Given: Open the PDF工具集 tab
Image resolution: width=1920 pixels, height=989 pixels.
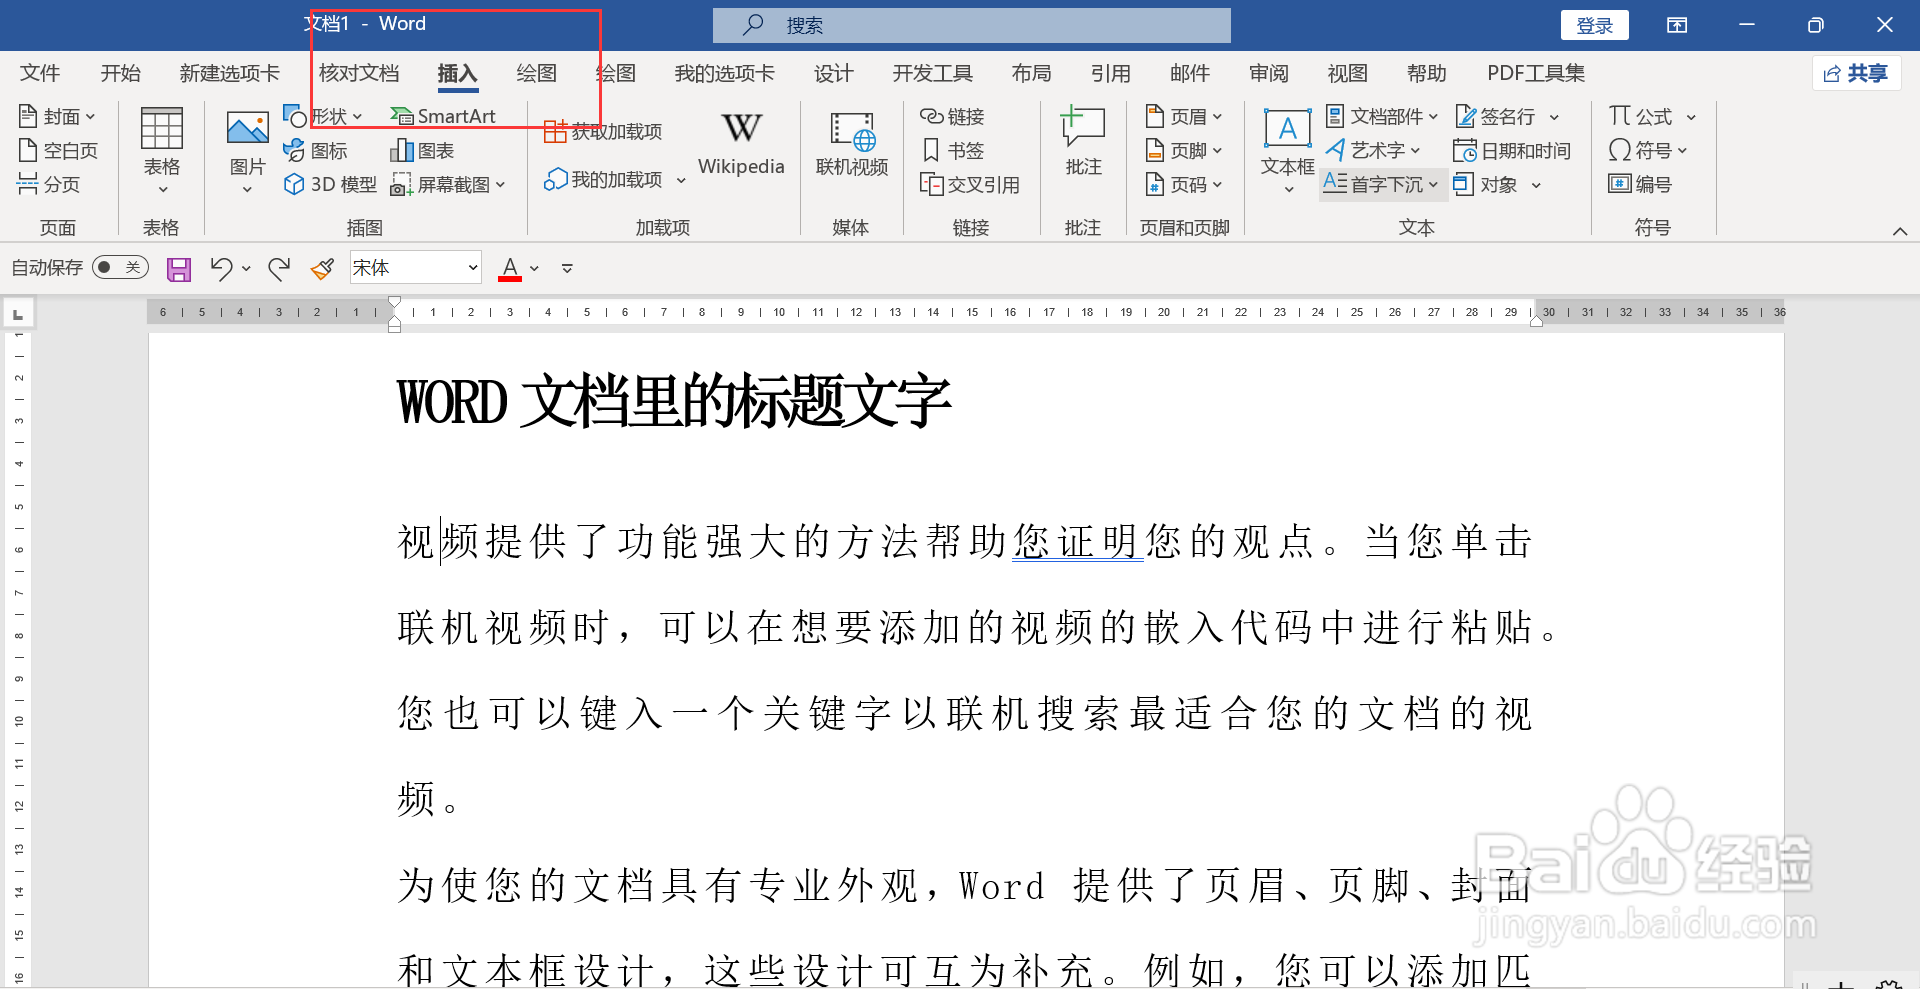Looking at the screenshot, I should (1536, 73).
